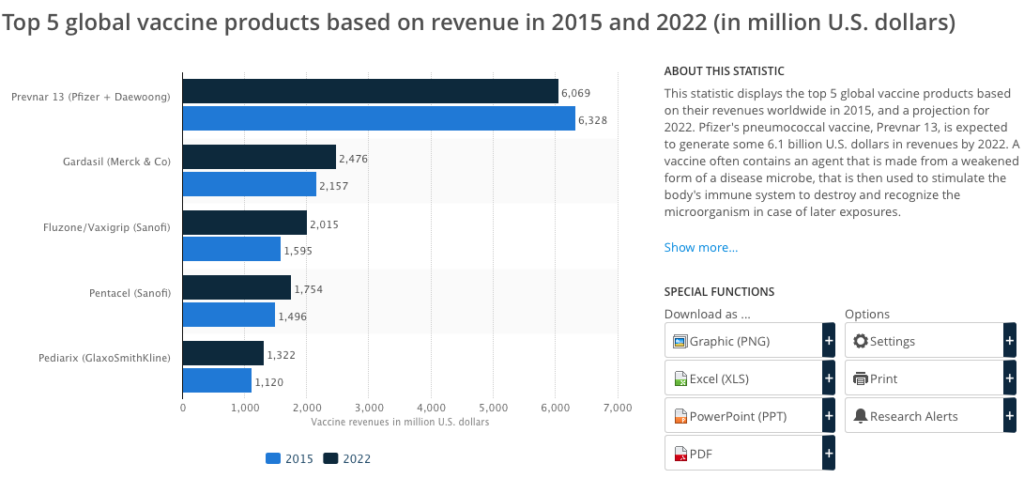
Task: Select the Fluzone/Vaxigrip 2022 bar
Action: tap(245, 223)
